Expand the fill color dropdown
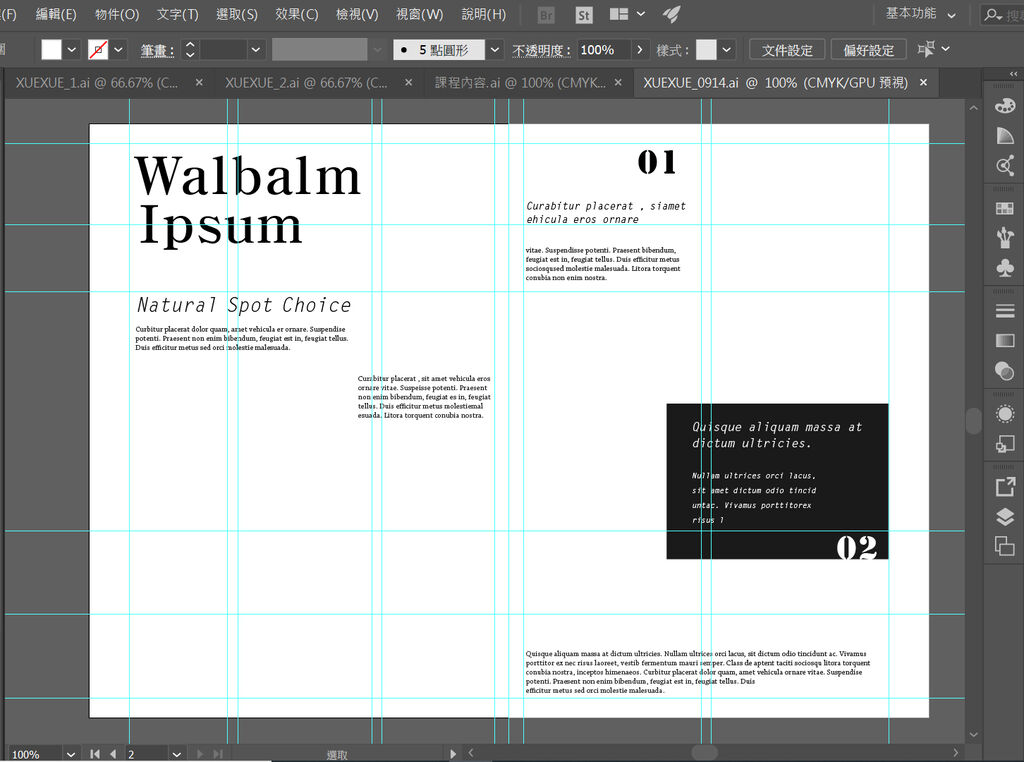Viewport: 1024px width, 762px height. pos(72,50)
